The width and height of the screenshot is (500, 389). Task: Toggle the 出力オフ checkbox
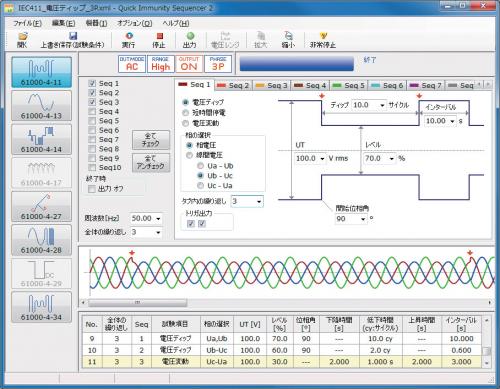click(x=92, y=189)
